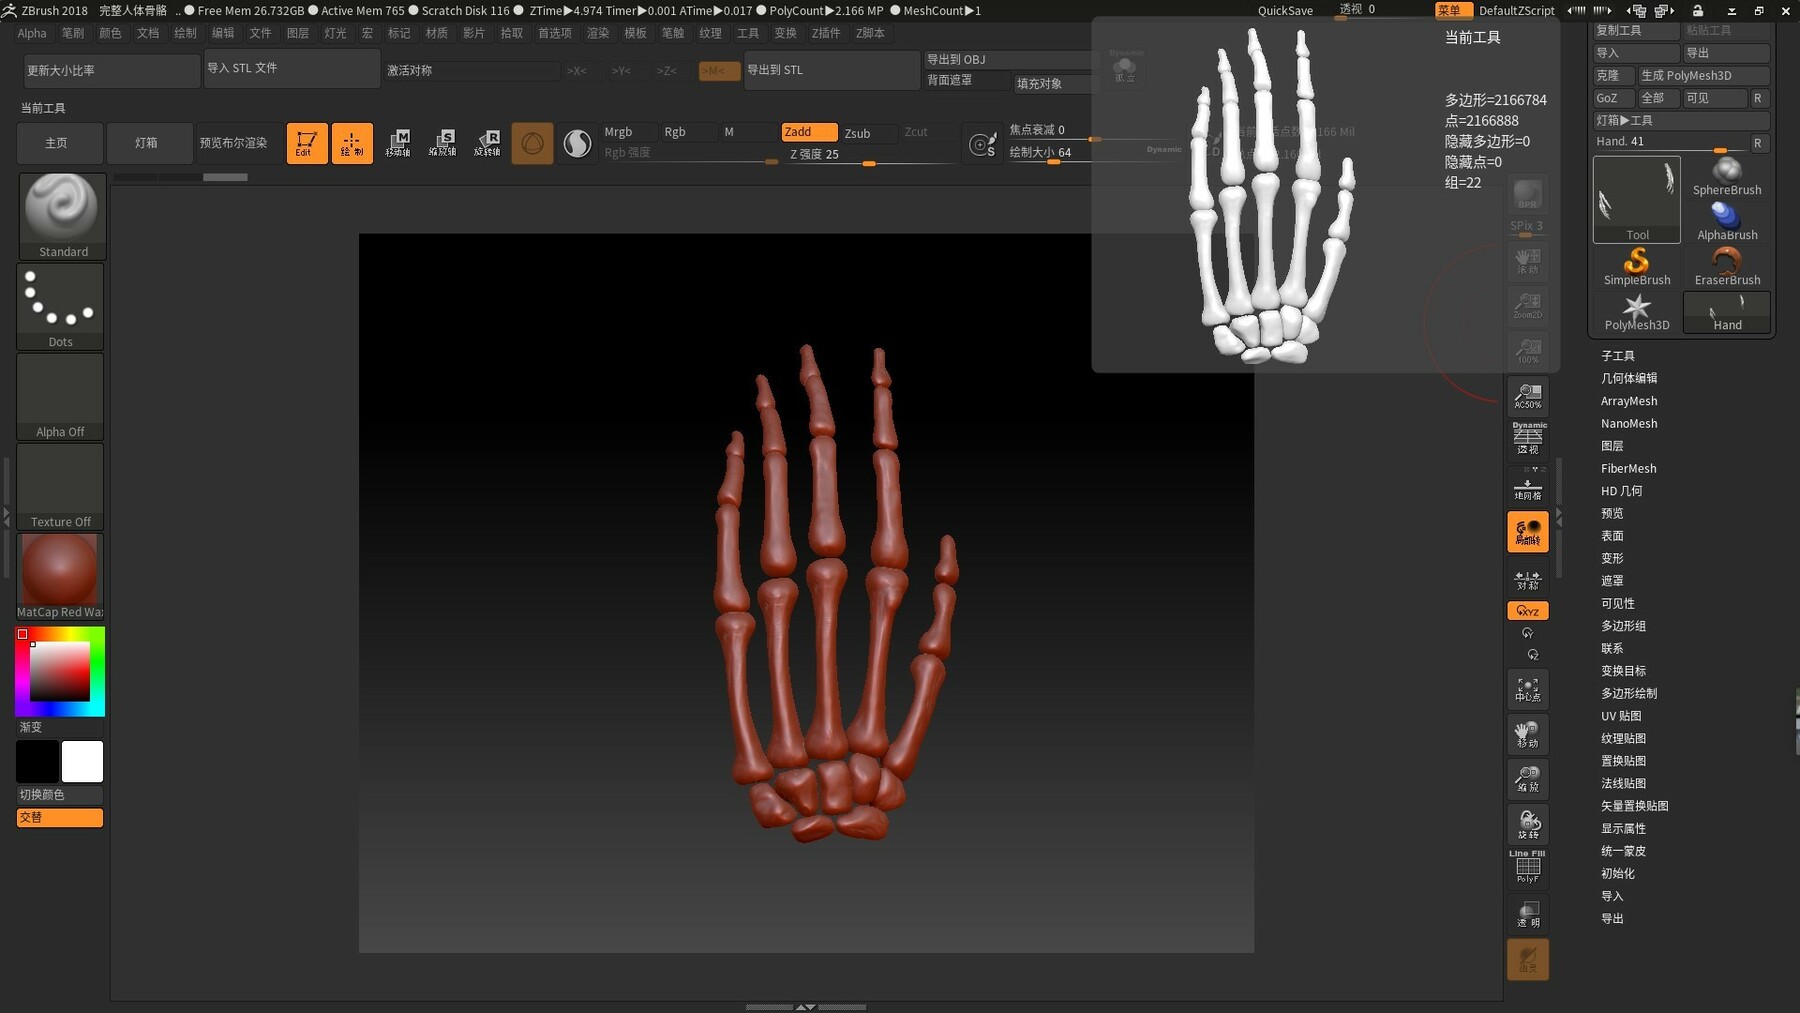The width and height of the screenshot is (1800, 1013).
Task: Select the EraserBrush tool
Action: pyautogui.click(x=1727, y=263)
